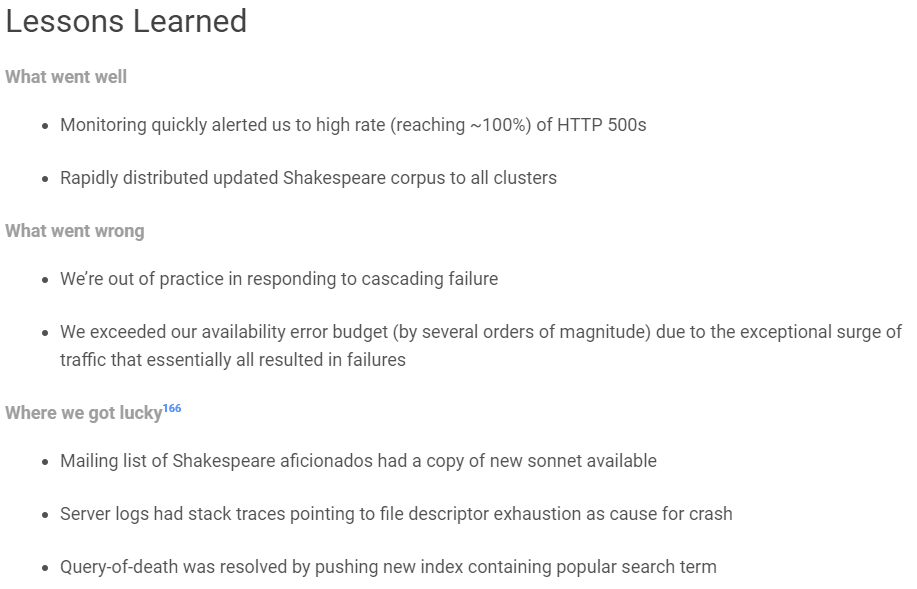The height and width of the screenshot is (589, 917).
Task: Click the bullet dot before Rapidly distributed
Action: click(x=46, y=180)
